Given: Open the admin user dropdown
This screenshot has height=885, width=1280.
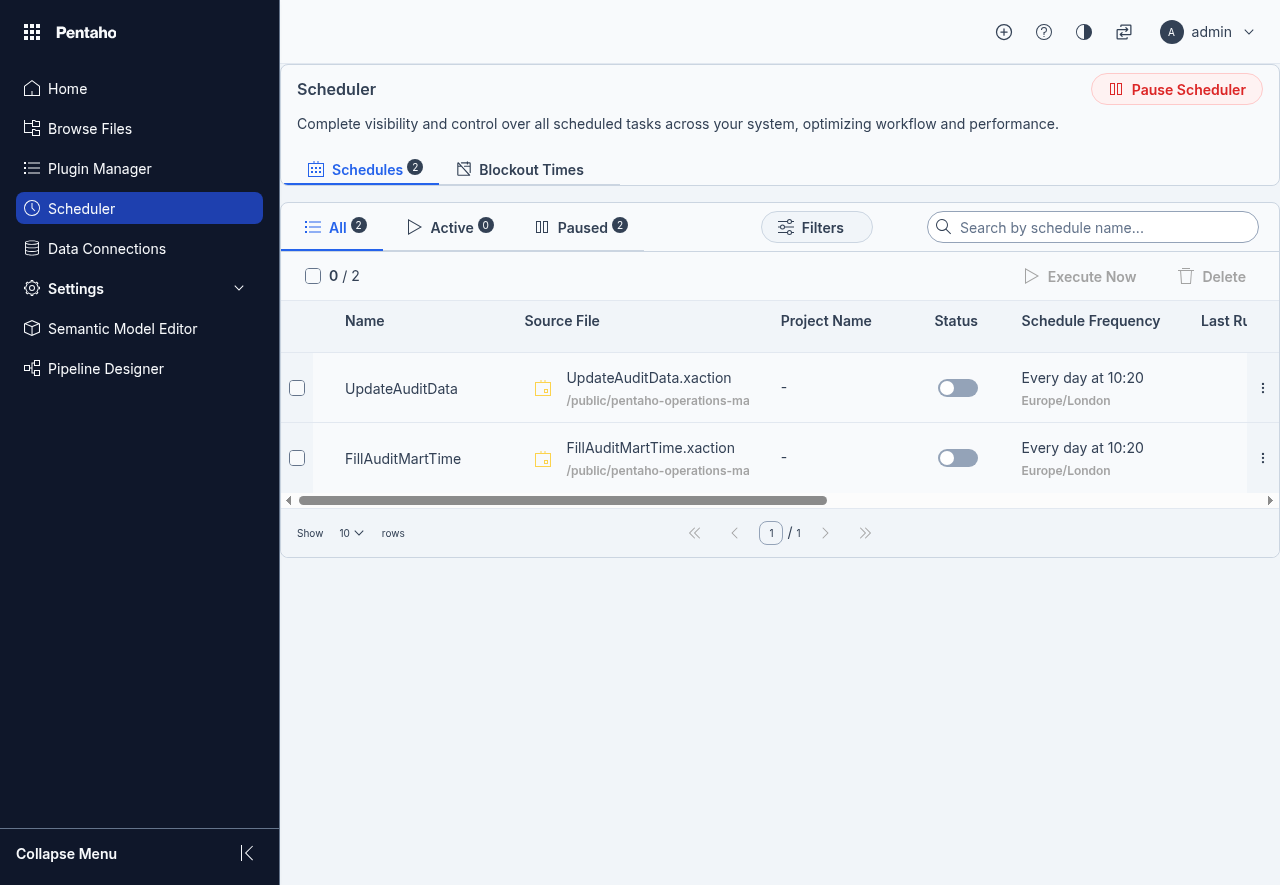Looking at the screenshot, I should (1207, 32).
